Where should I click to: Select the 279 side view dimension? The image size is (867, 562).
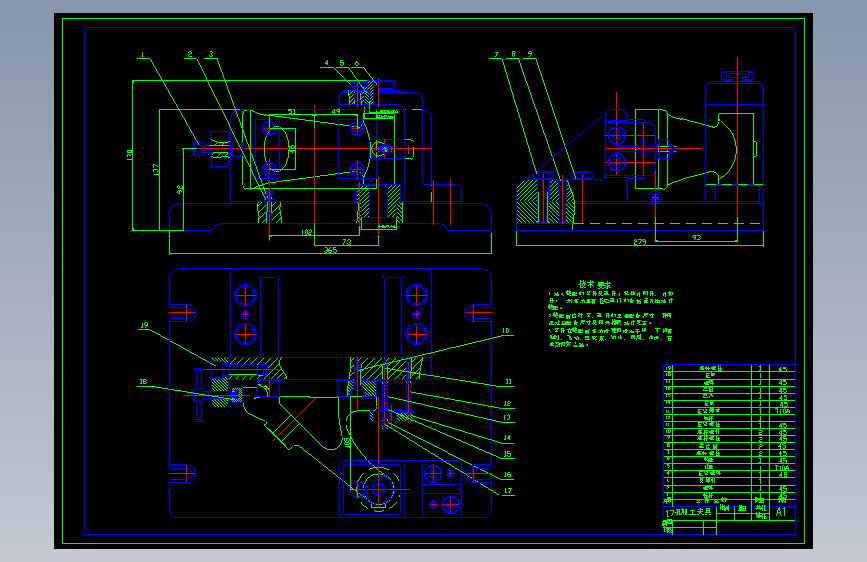(640, 242)
